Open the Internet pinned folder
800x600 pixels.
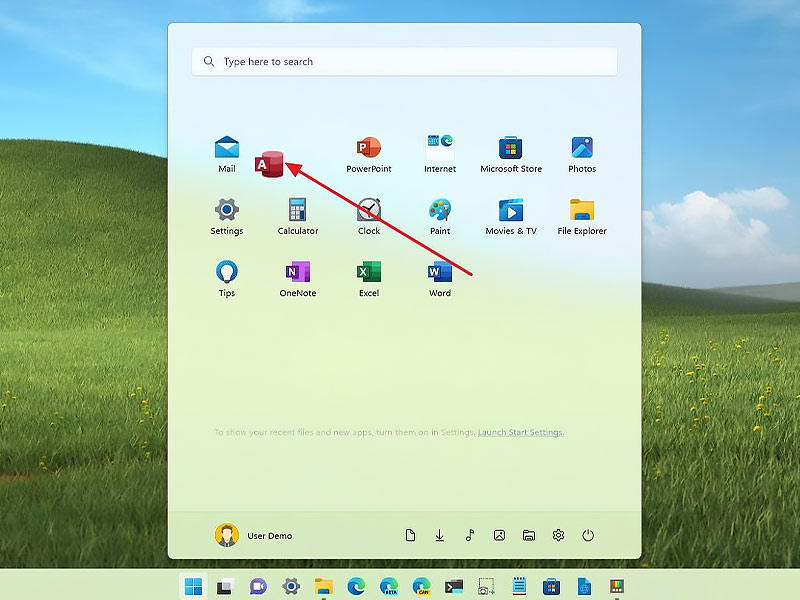click(439, 155)
